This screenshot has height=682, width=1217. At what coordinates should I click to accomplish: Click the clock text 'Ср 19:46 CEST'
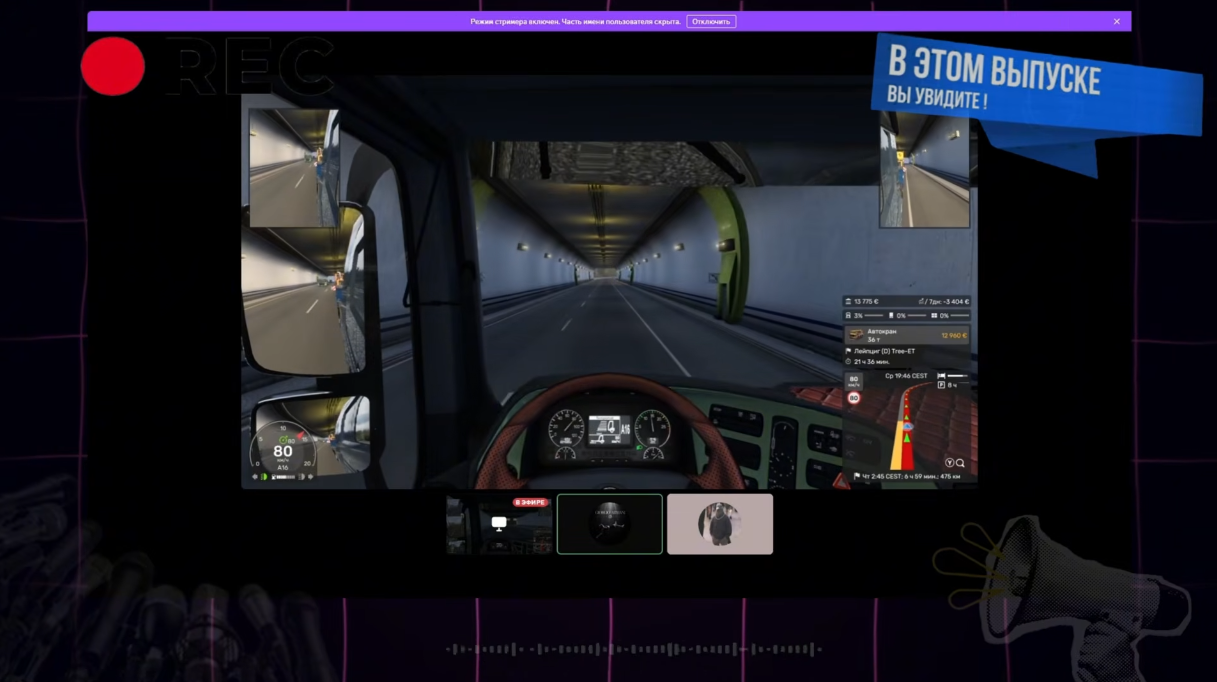click(906, 376)
